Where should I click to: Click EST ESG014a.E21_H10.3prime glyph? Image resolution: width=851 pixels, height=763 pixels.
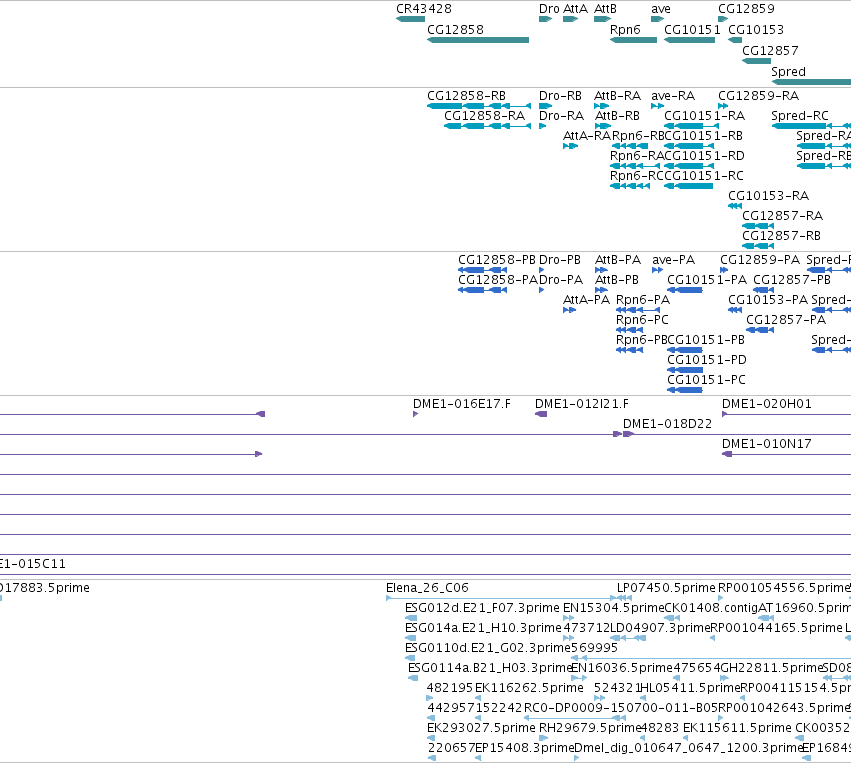click(411, 638)
